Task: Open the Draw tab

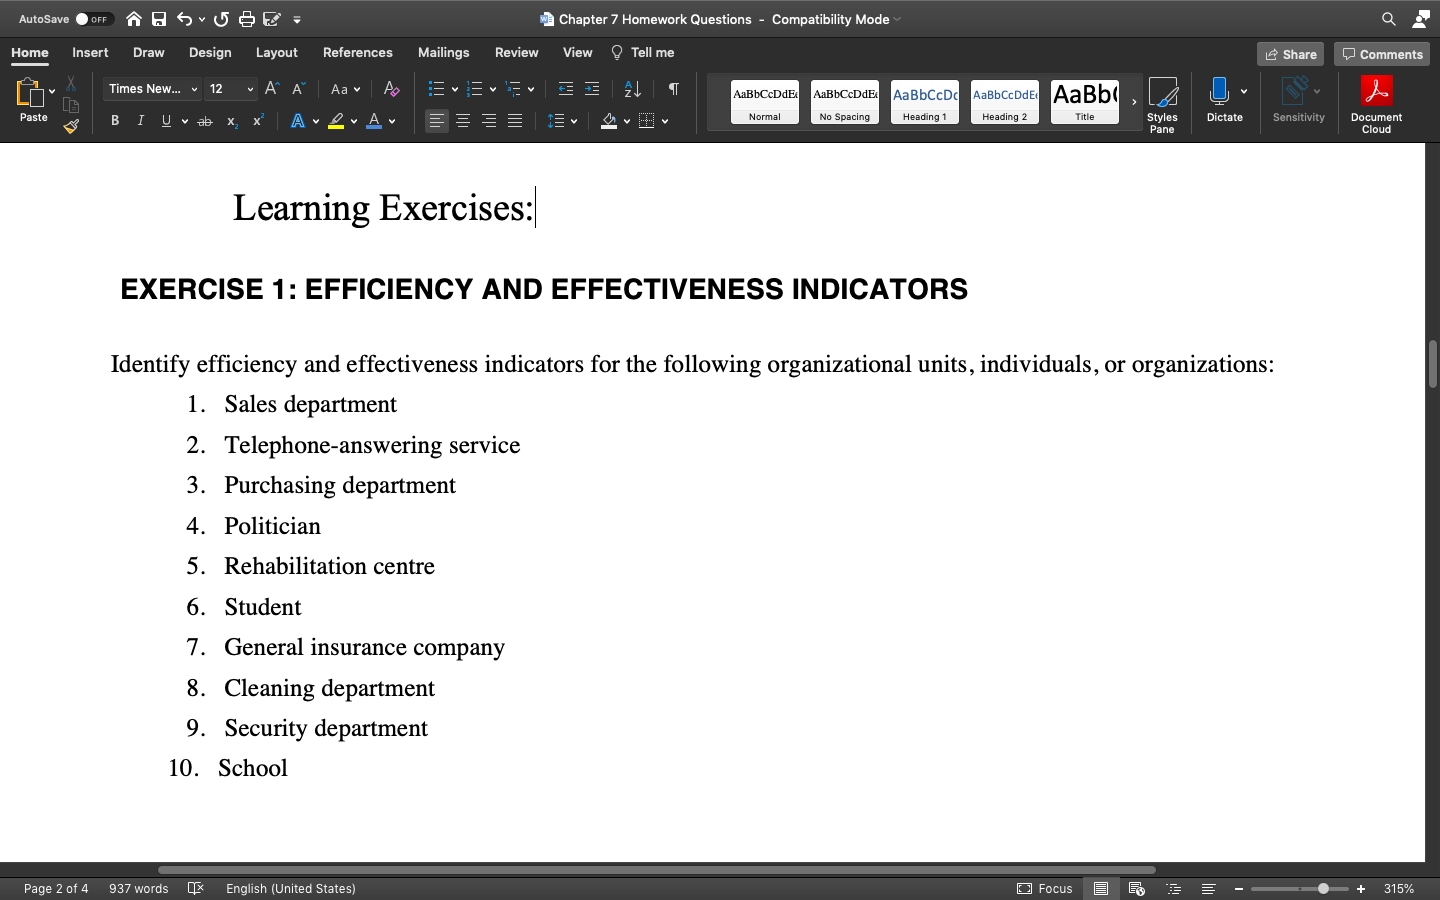Action: [x=149, y=52]
